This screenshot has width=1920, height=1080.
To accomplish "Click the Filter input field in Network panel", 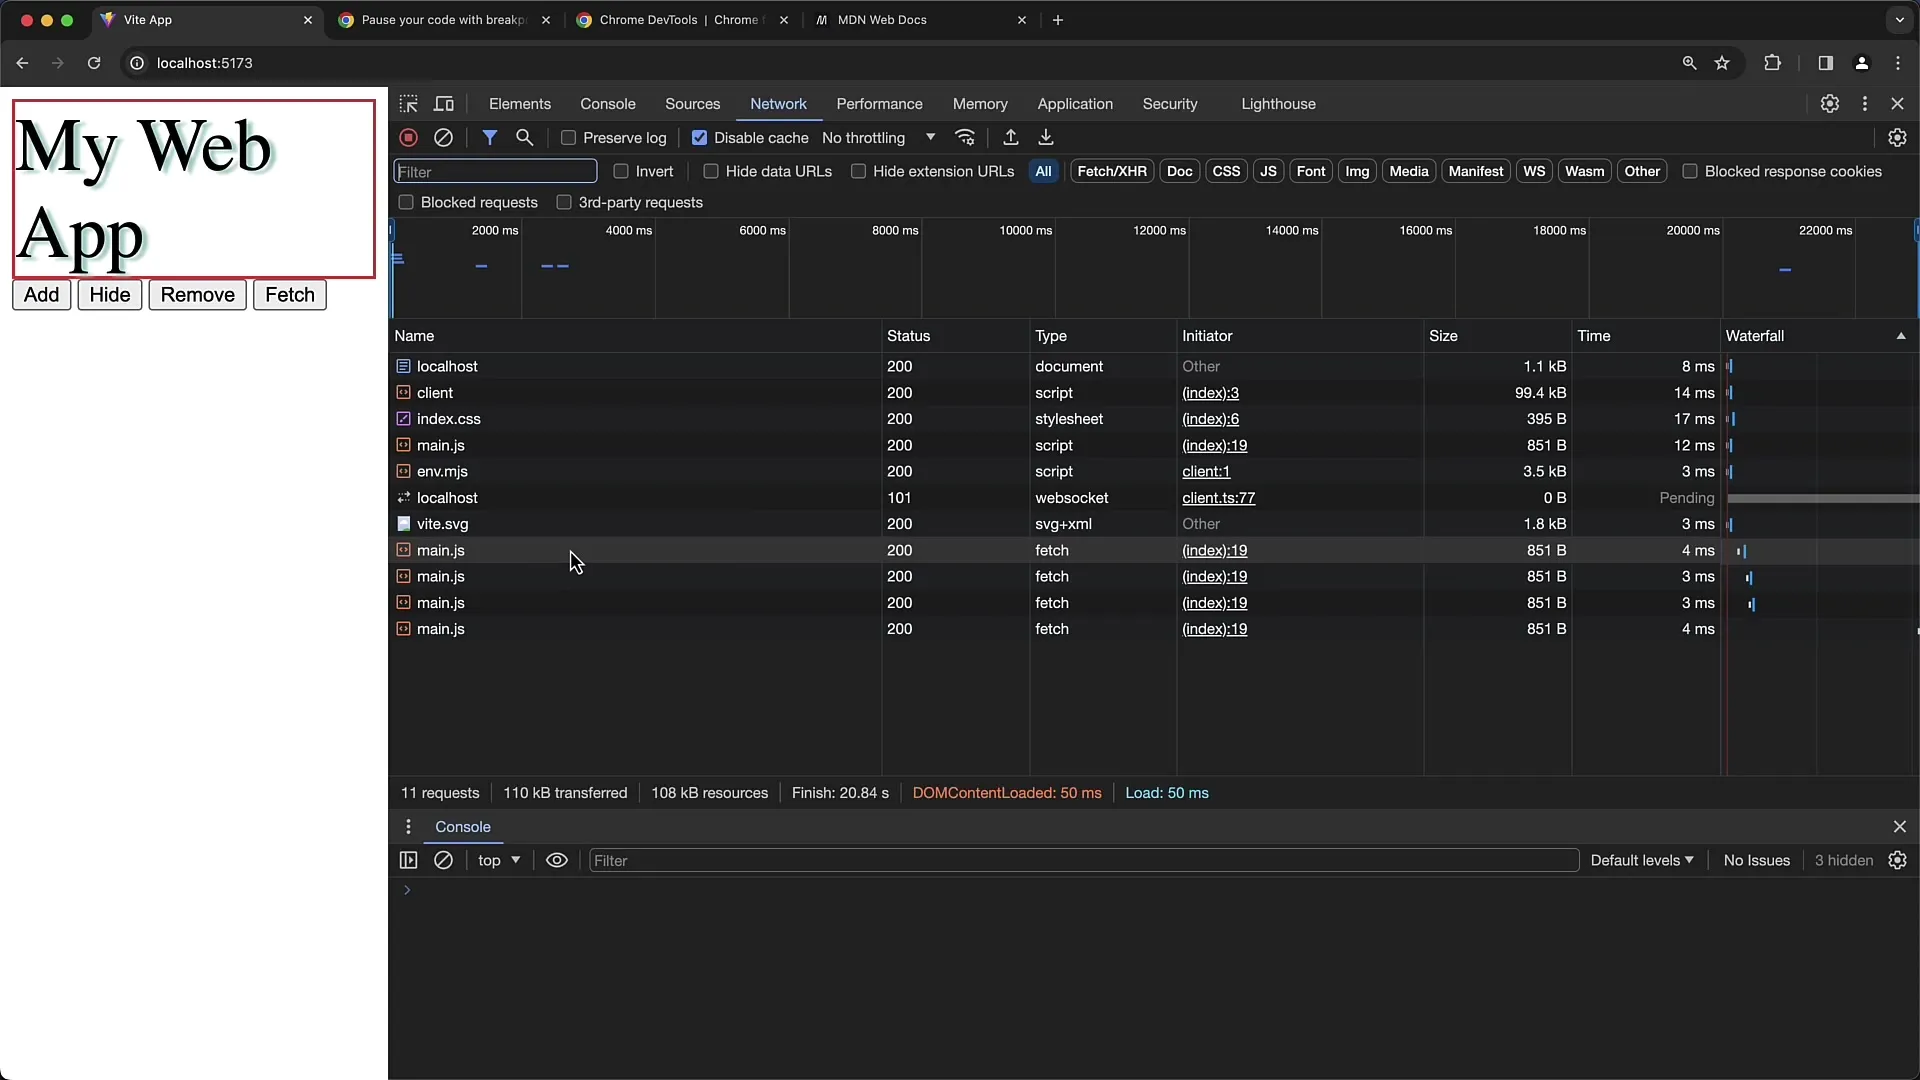I will [x=496, y=171].
